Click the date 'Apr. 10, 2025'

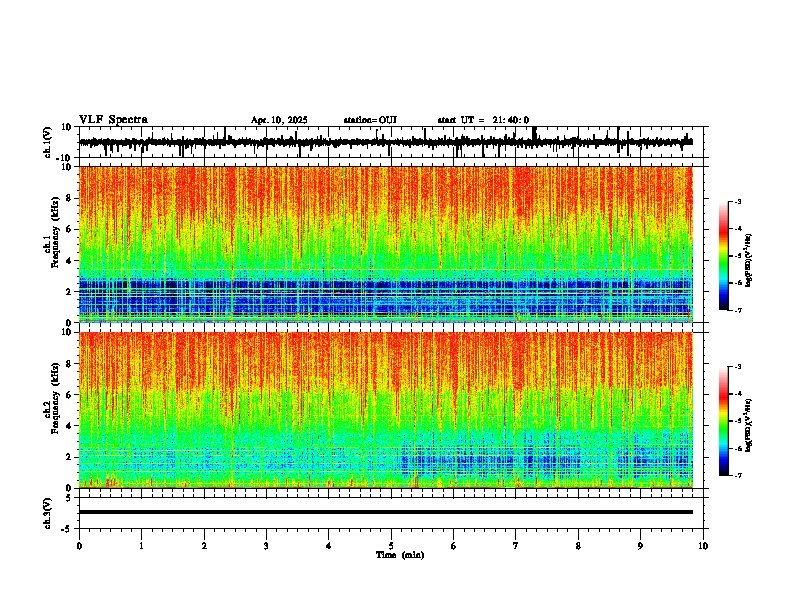point(279,120)
